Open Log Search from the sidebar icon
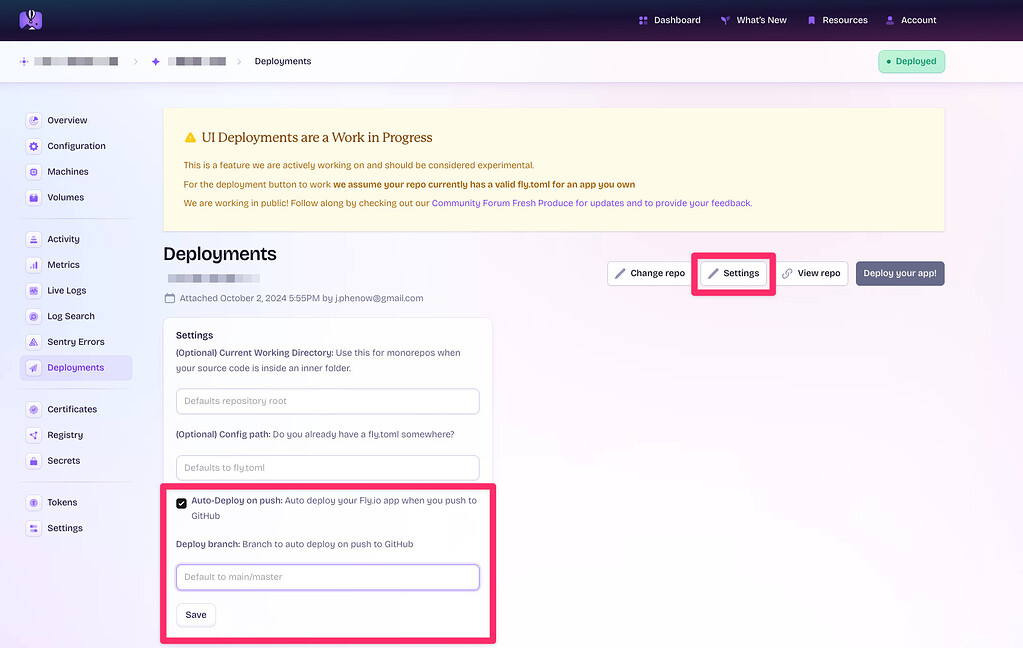The width and height of the screenshot is (1023, 648). [x=33, y=315]
